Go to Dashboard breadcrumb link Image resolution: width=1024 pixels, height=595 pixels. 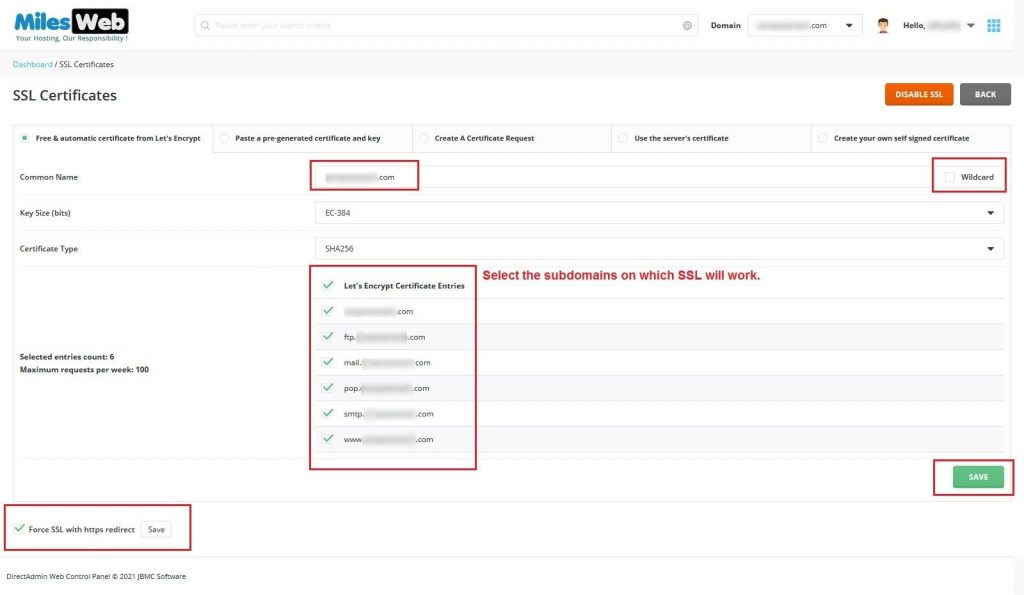pos(32,64)
